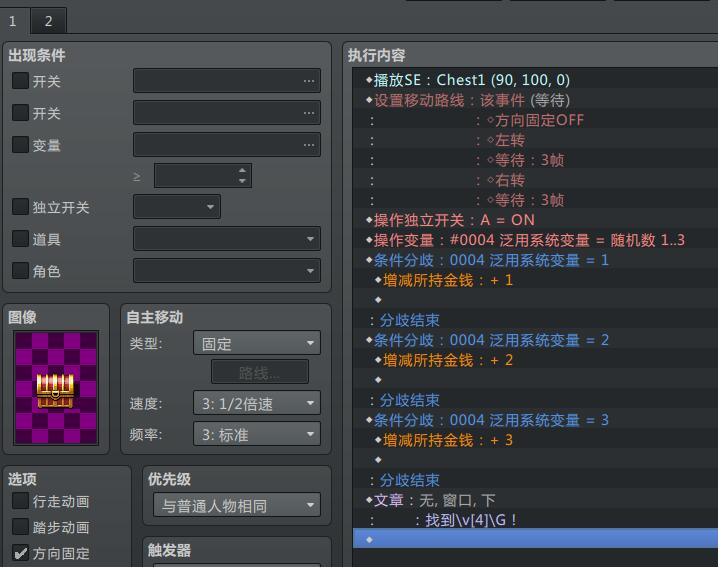Switch to event page tab 1

click(14, 21)
